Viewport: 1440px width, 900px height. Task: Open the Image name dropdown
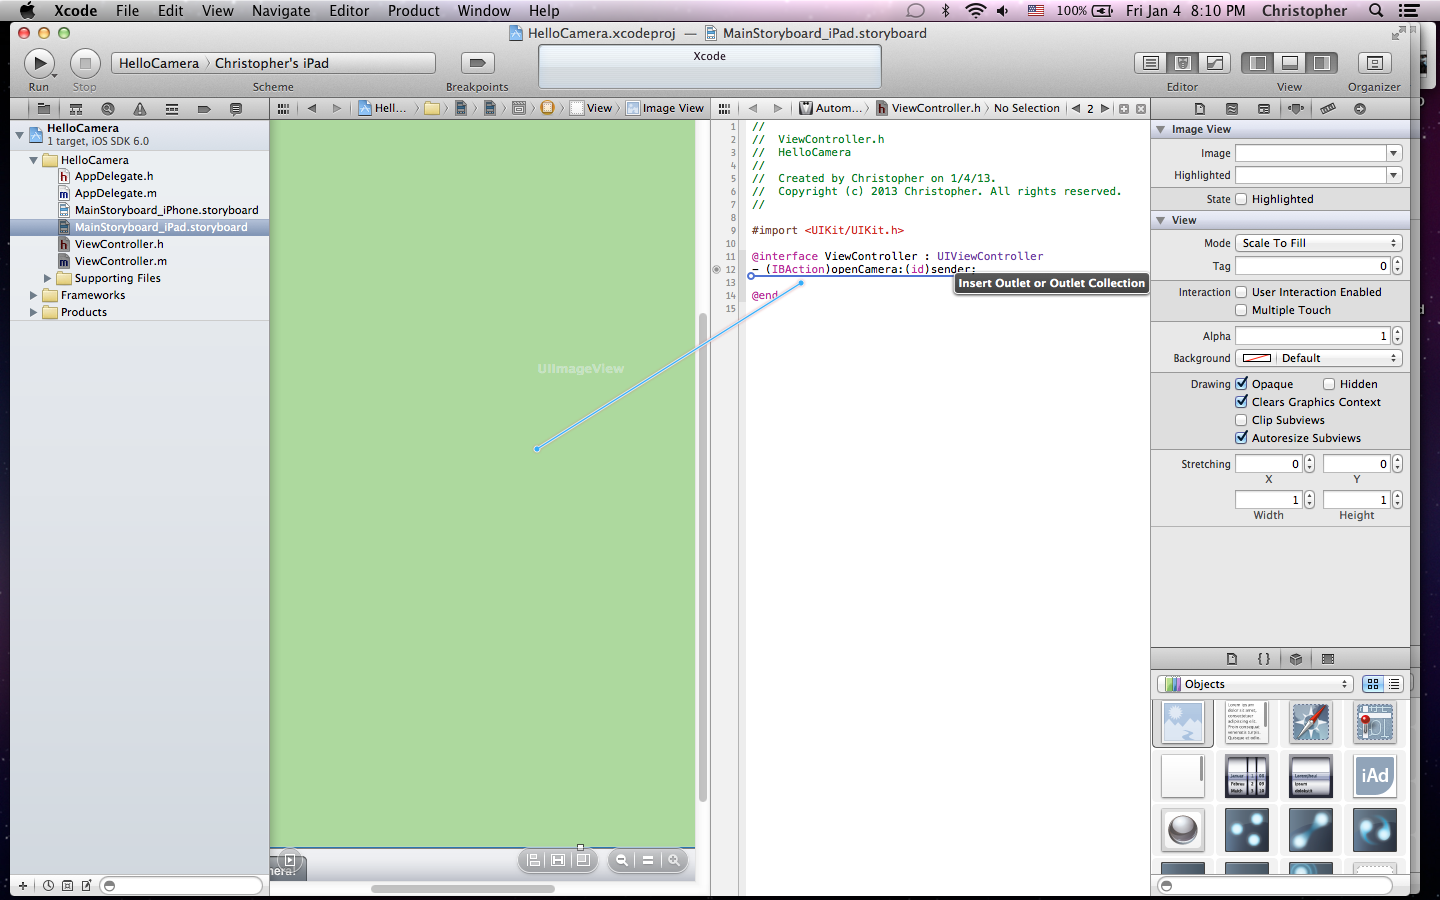tap(1394, 153)
